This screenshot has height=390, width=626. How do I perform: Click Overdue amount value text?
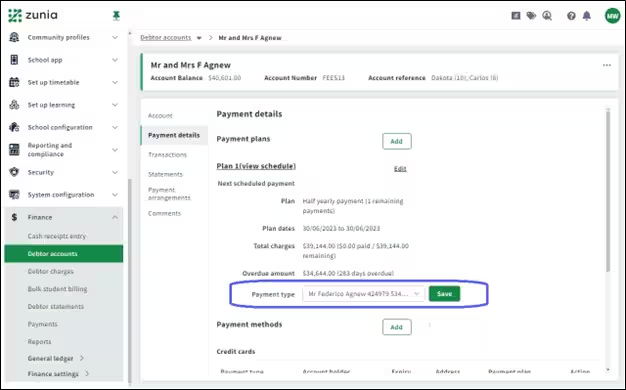[x=348, y=273]
